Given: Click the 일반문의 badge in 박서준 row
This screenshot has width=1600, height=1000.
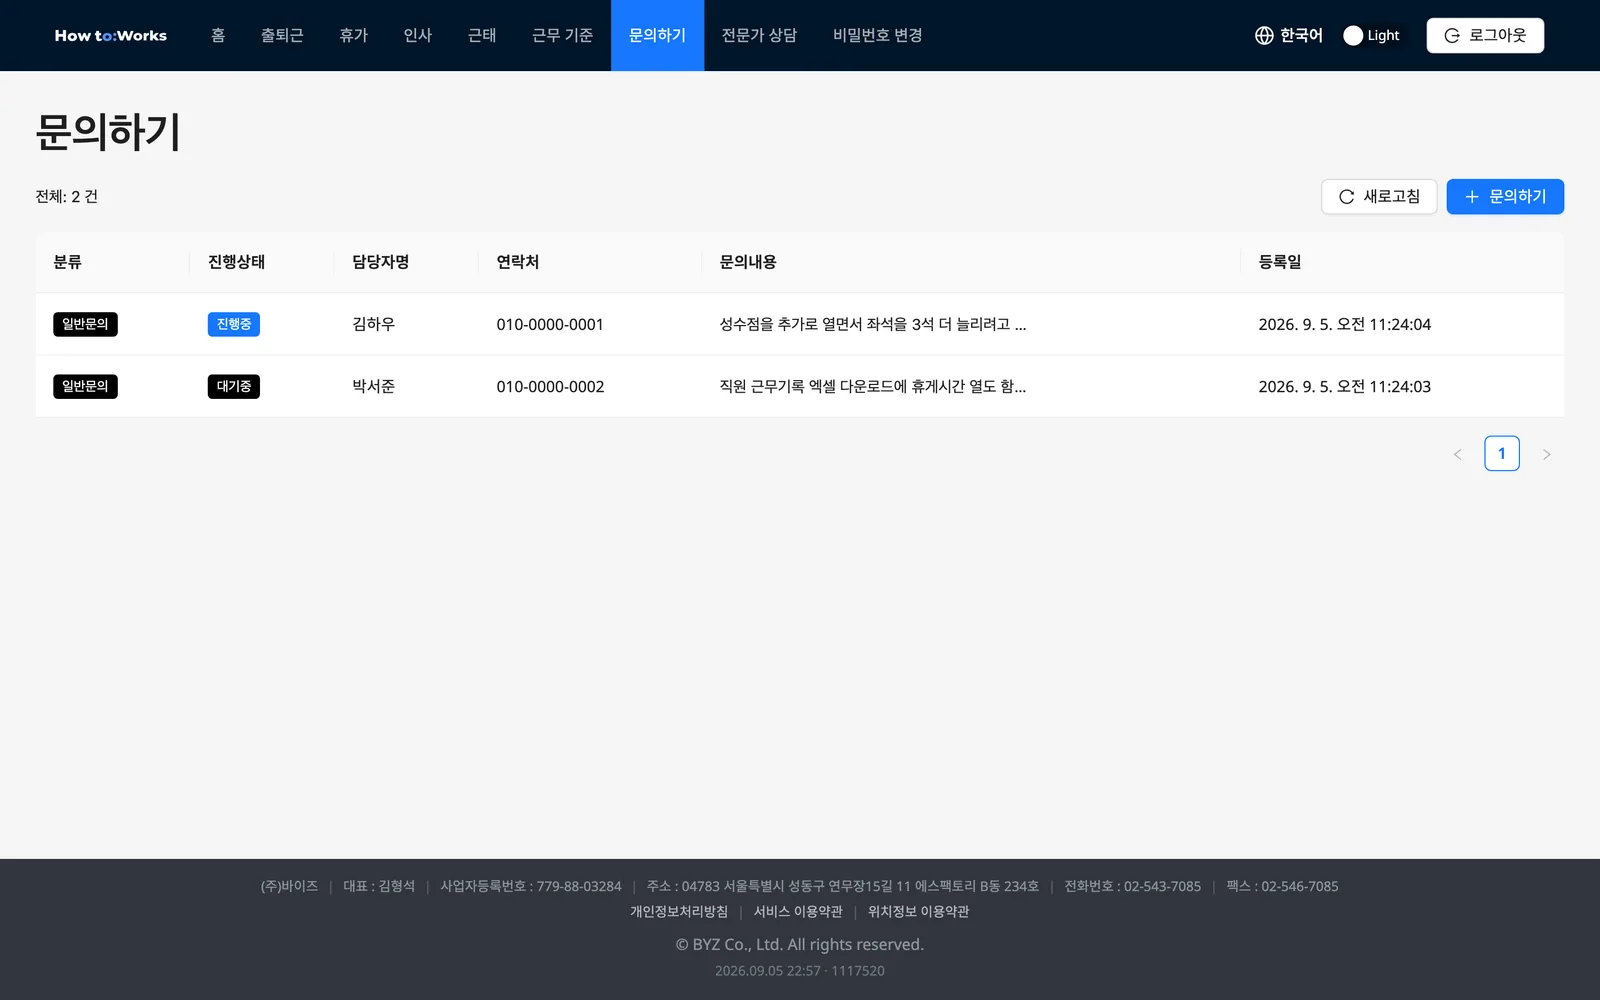Looking at the screenshot, I should pyautogui.click(x=85, y=386).
